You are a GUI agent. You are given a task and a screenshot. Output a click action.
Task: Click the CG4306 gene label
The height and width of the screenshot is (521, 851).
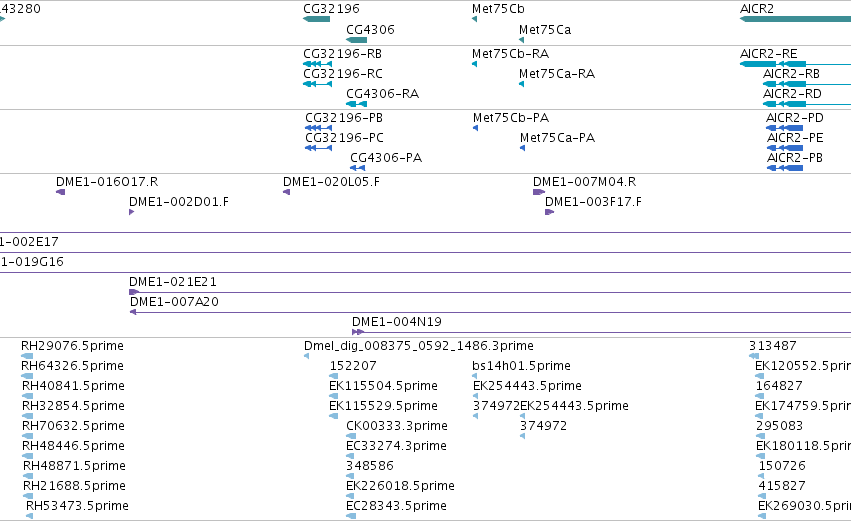[370, 30]
